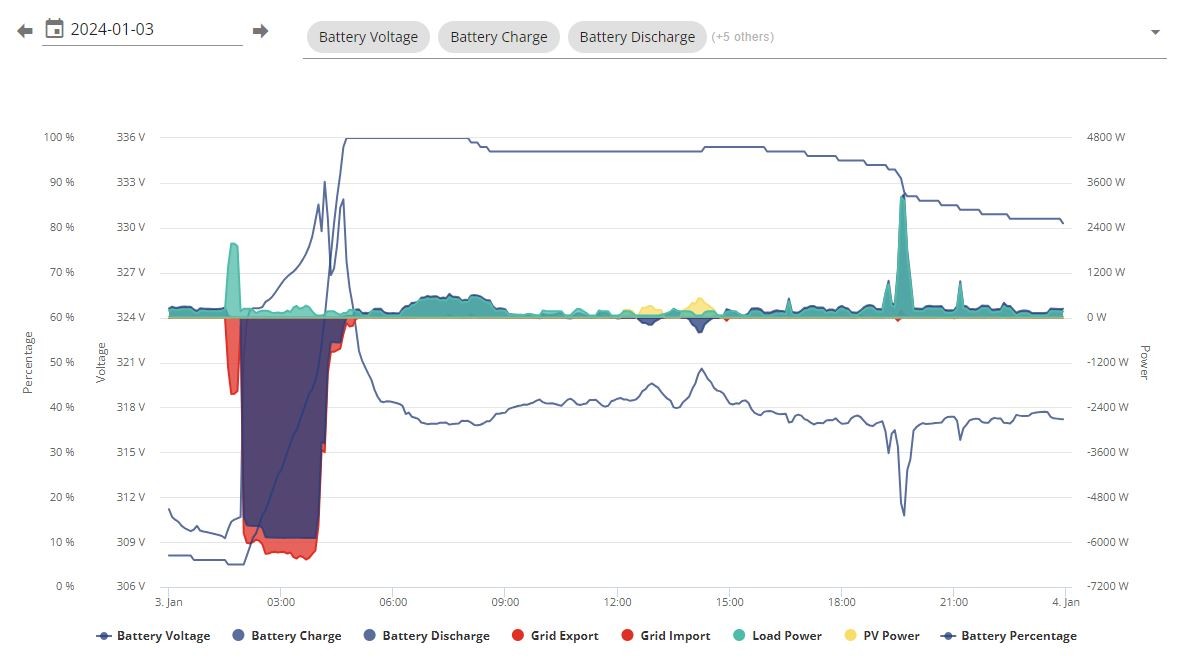Go to next day with right arrow

(x=260, y=31)
